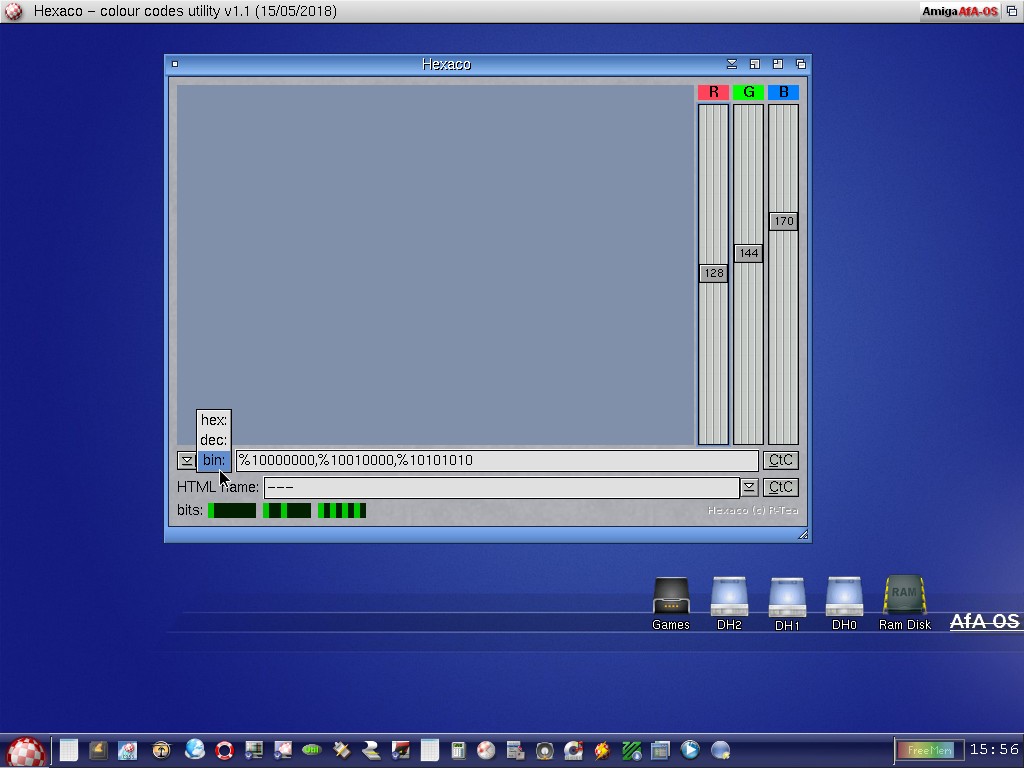Select dec: format from popup list
Viewport: 1024px width, 768px height.
coord(214,440)
